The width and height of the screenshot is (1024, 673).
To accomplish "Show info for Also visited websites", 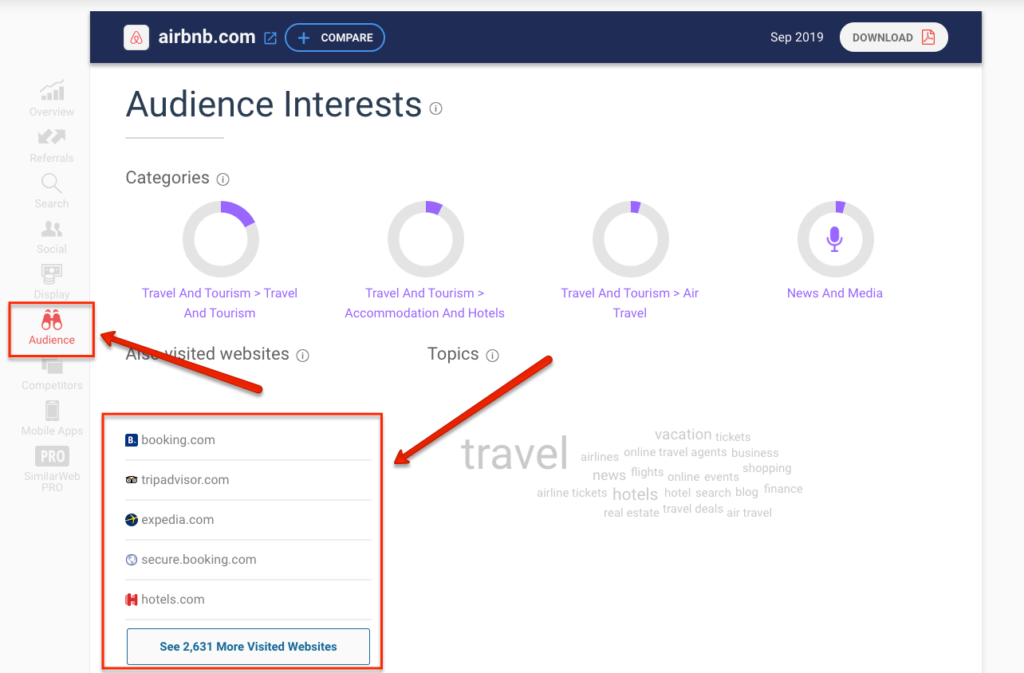I will pyautogui.click(x=302, y=356).
